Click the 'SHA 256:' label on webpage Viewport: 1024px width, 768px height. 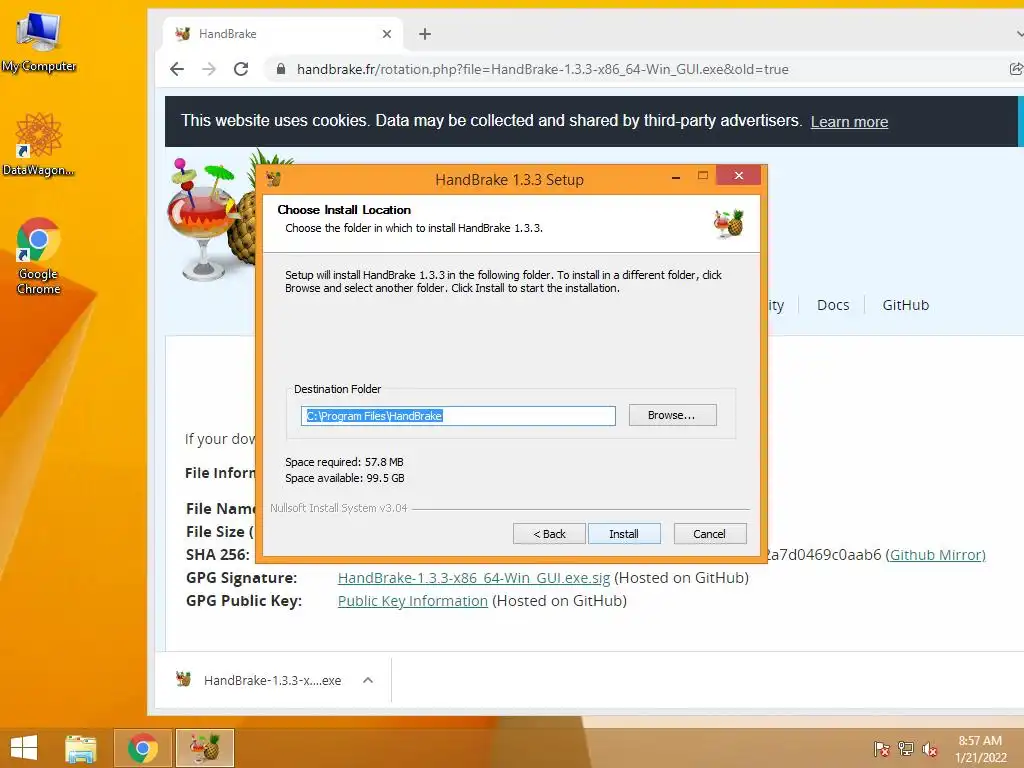[x=217, y=554]
